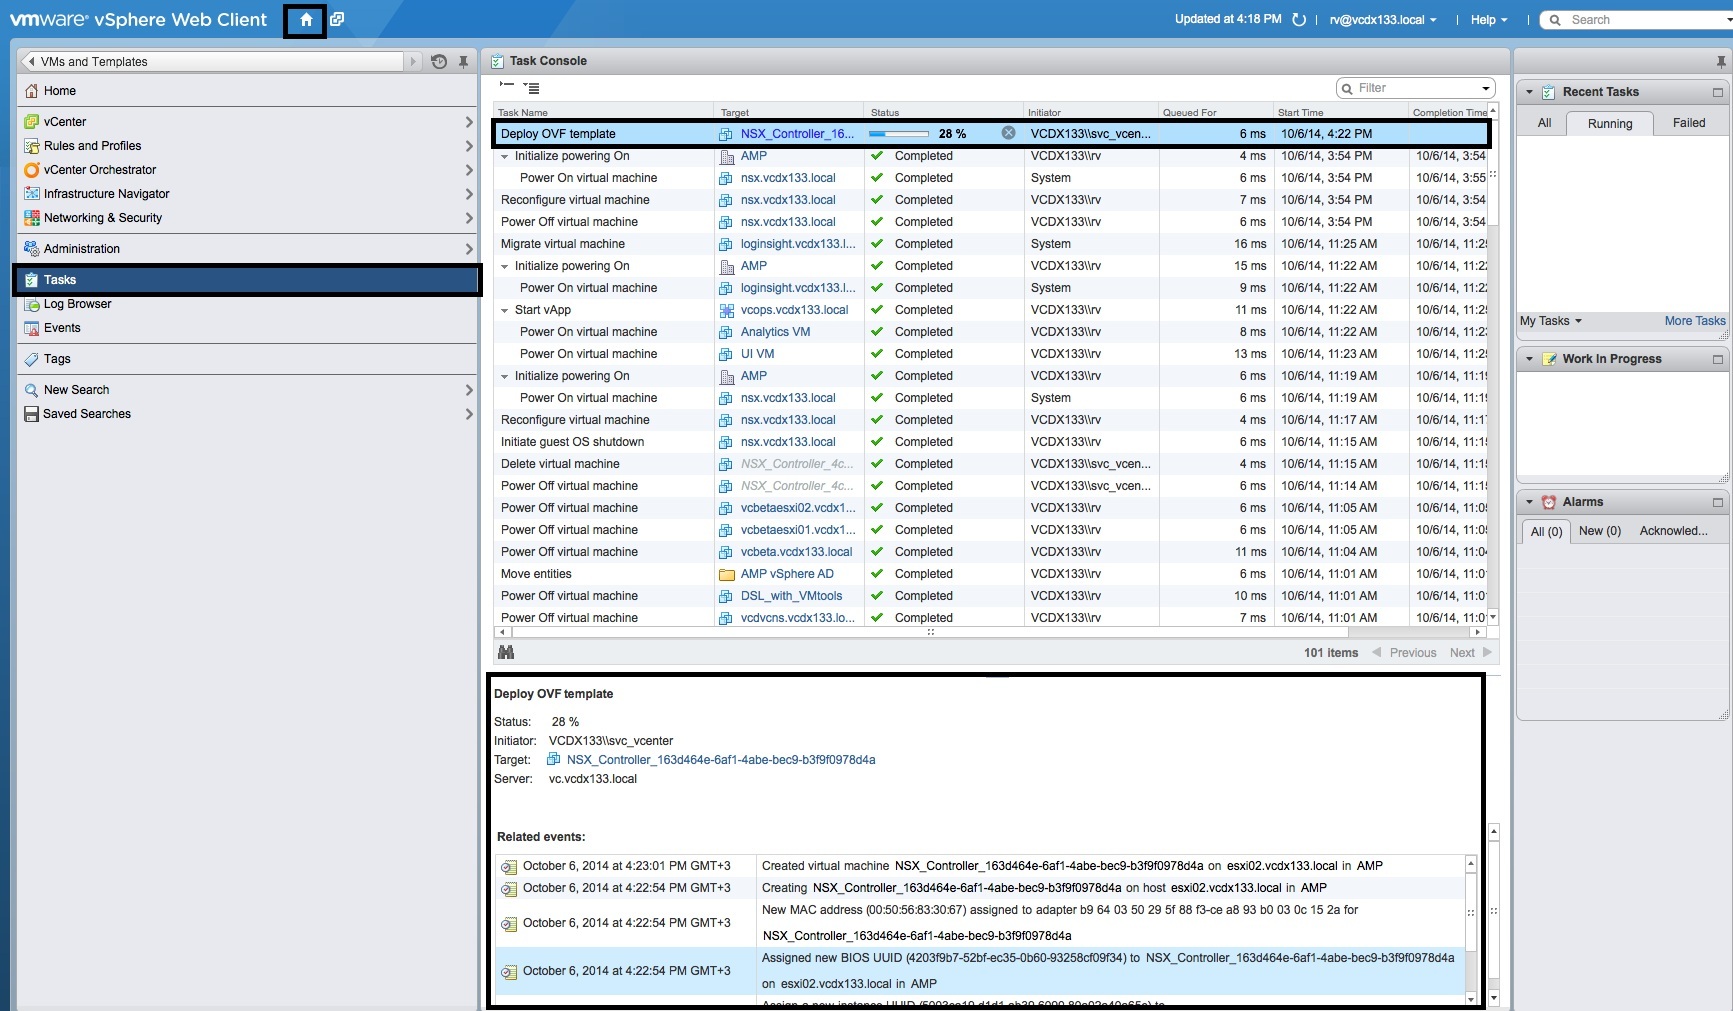Cancel the Deploy OVF template task
Image resolution: width=1733 pixels, height=1011 pixels.
[1008, 133]
